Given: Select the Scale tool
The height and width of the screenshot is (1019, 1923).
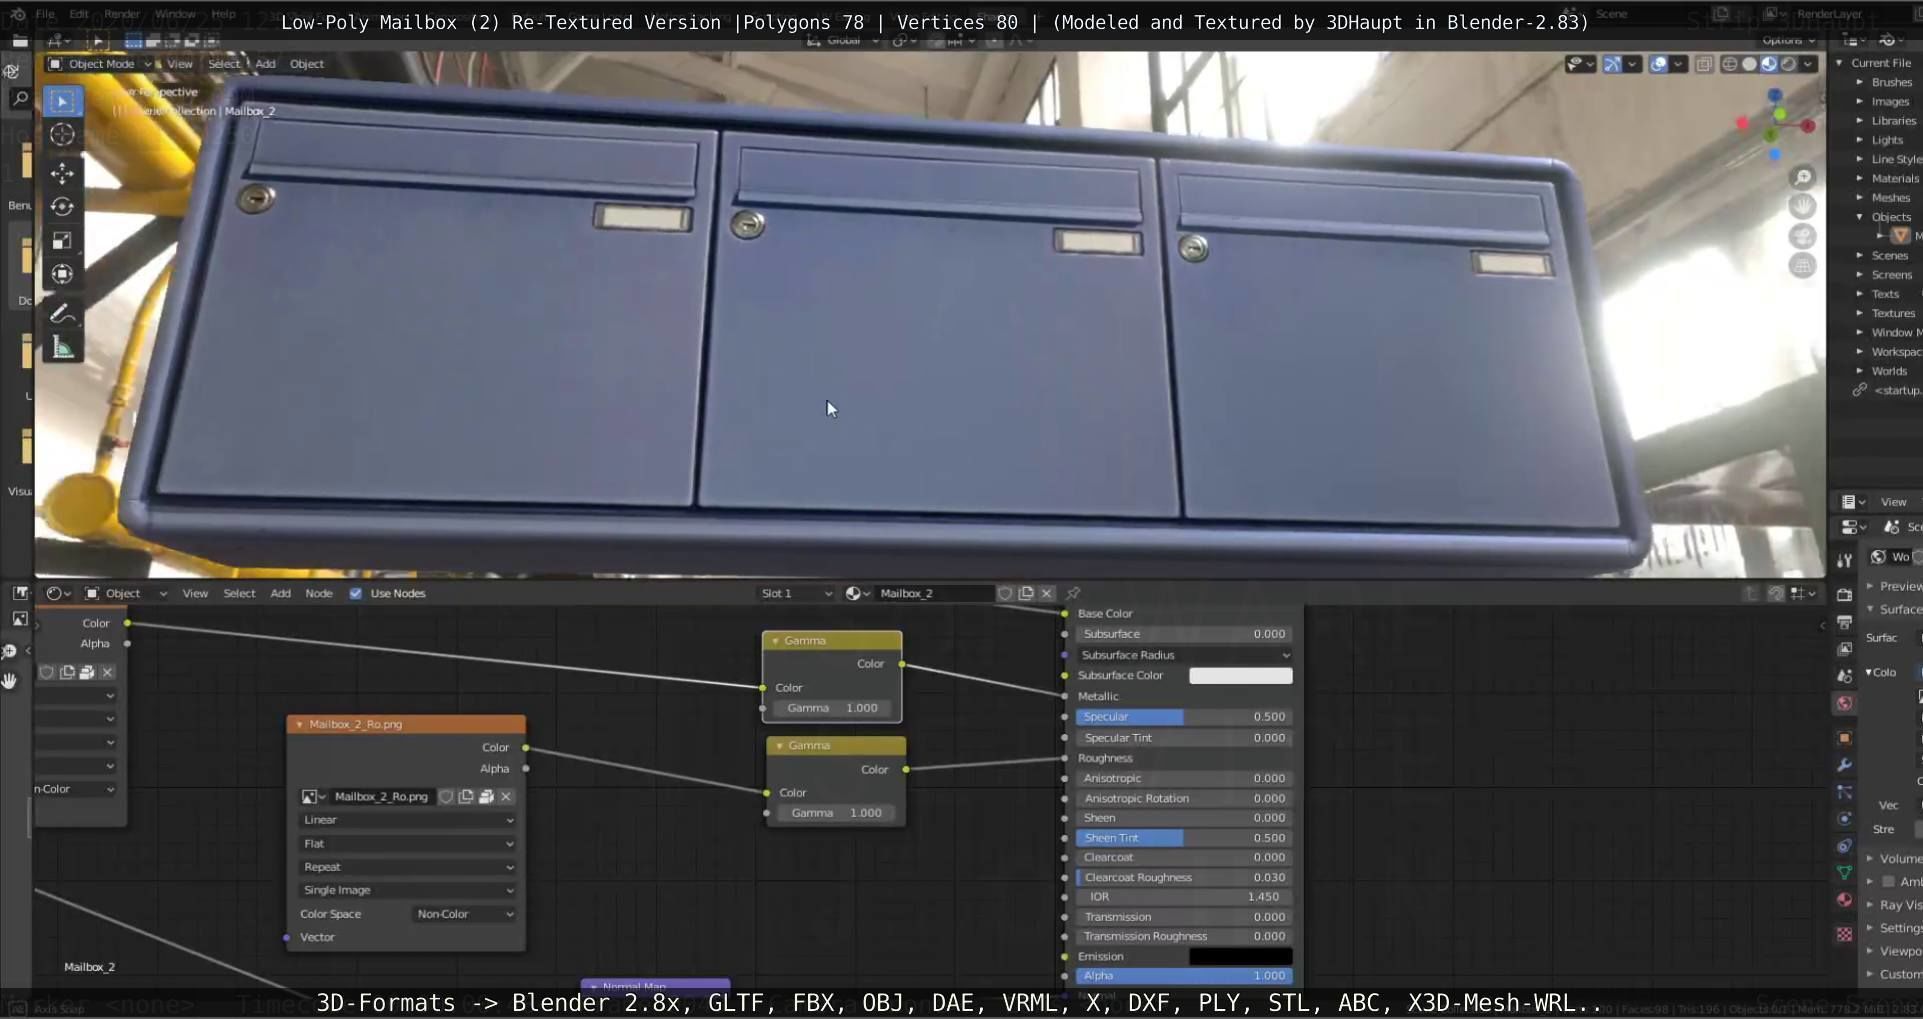Looking at the screenshot, I should tap(62, 241).
